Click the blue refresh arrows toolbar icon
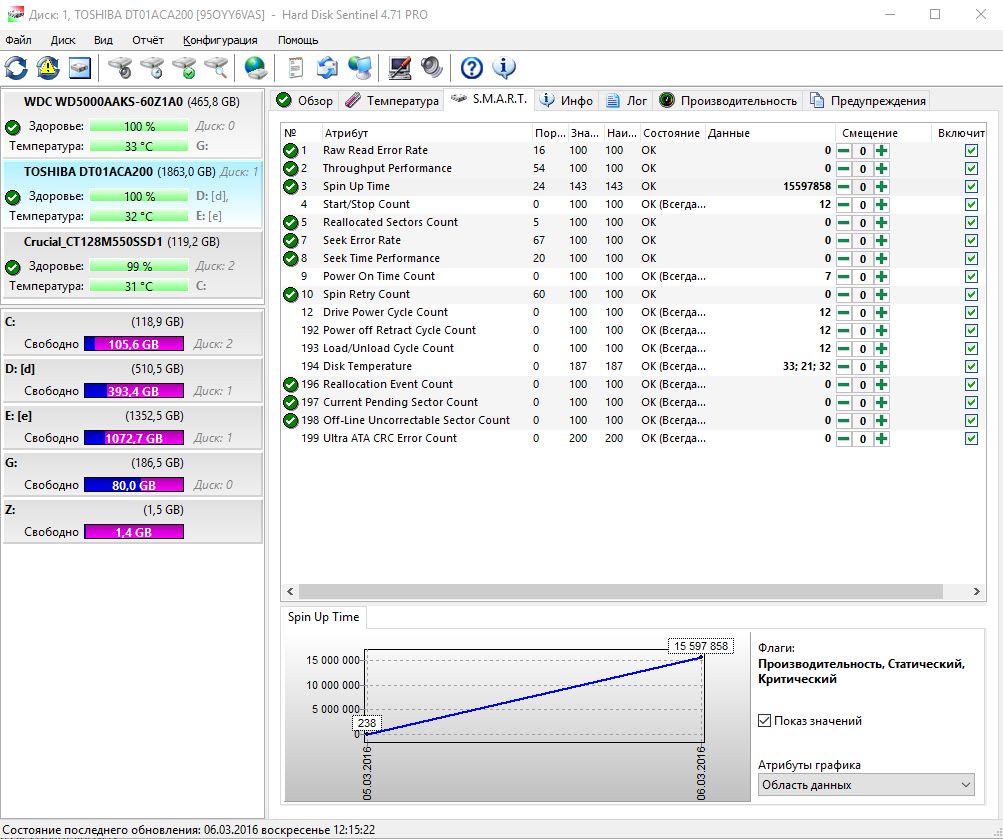The height and width of the screenshot is (839, 1003). pyautogui.click(x=17, y=68)
